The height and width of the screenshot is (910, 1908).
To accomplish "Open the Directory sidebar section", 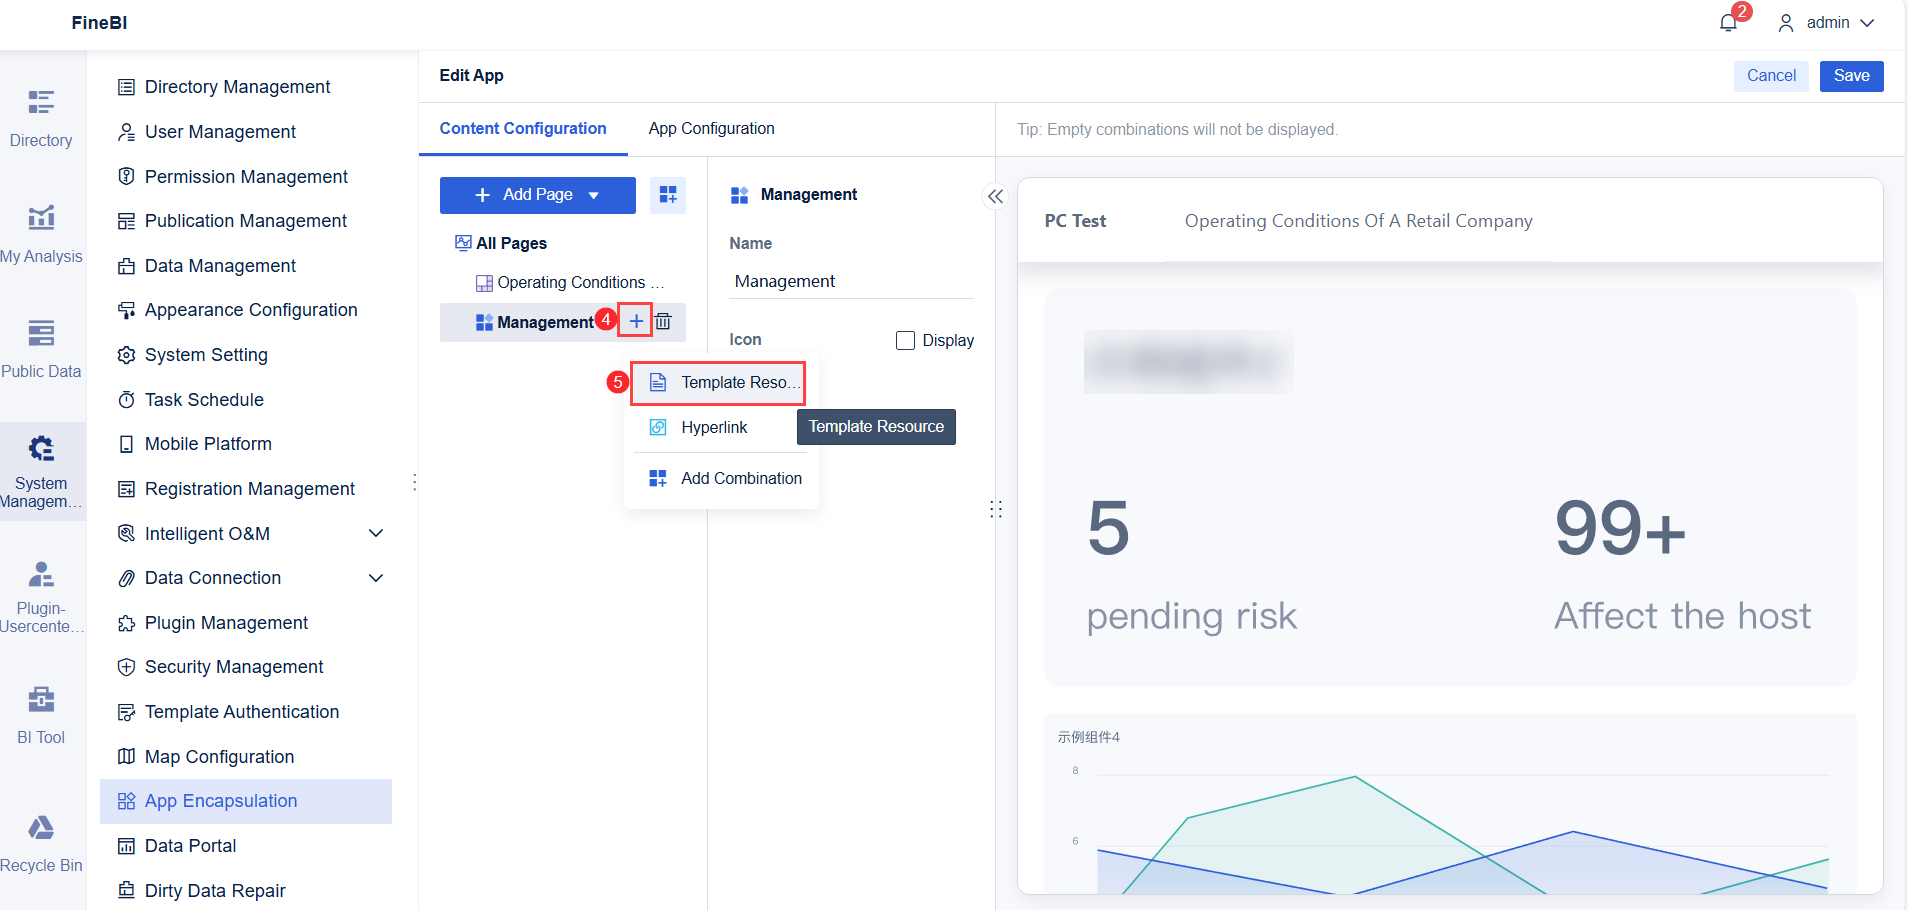I will click(41, 118).
